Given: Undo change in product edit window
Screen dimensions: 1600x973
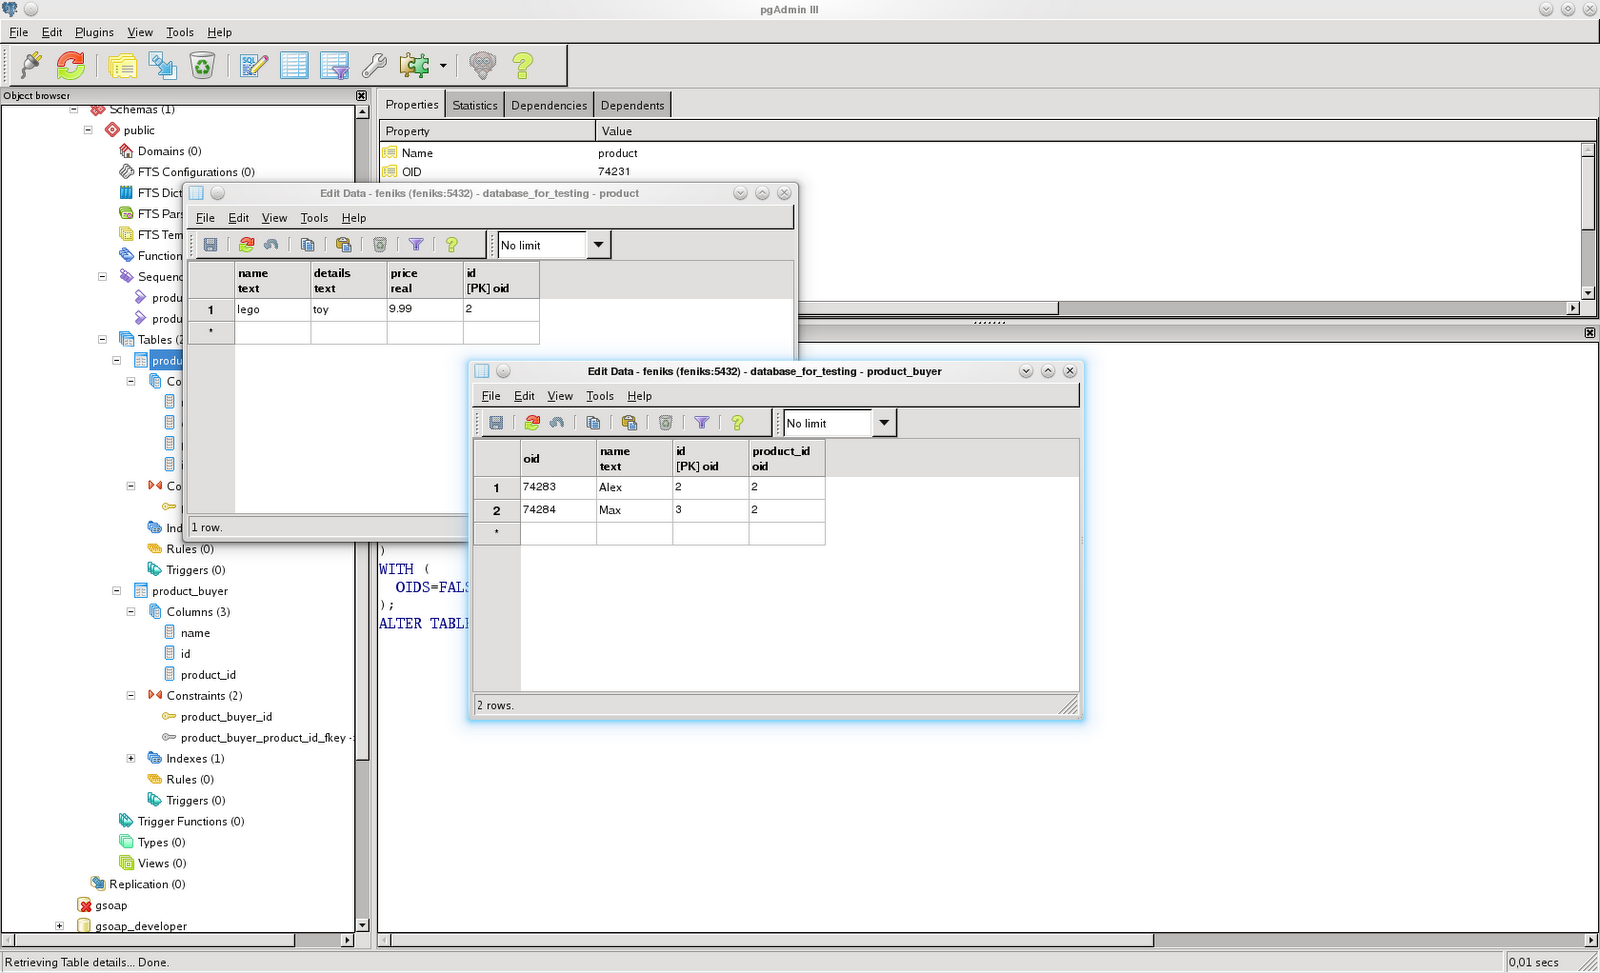Looking at the screenshot, I should pyautogui.click(x=271, y=245).
